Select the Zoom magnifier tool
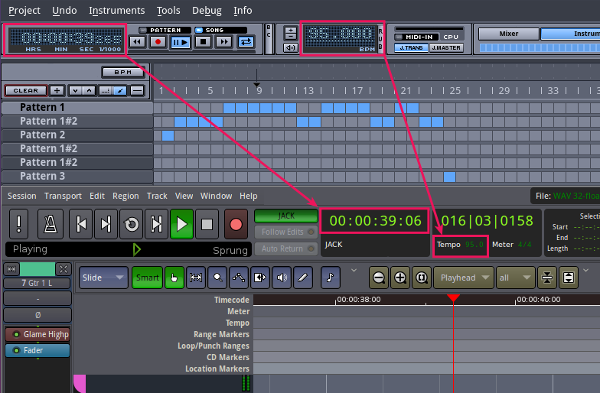The width and height of the screenshot is (600, 393). click(217, 277)
